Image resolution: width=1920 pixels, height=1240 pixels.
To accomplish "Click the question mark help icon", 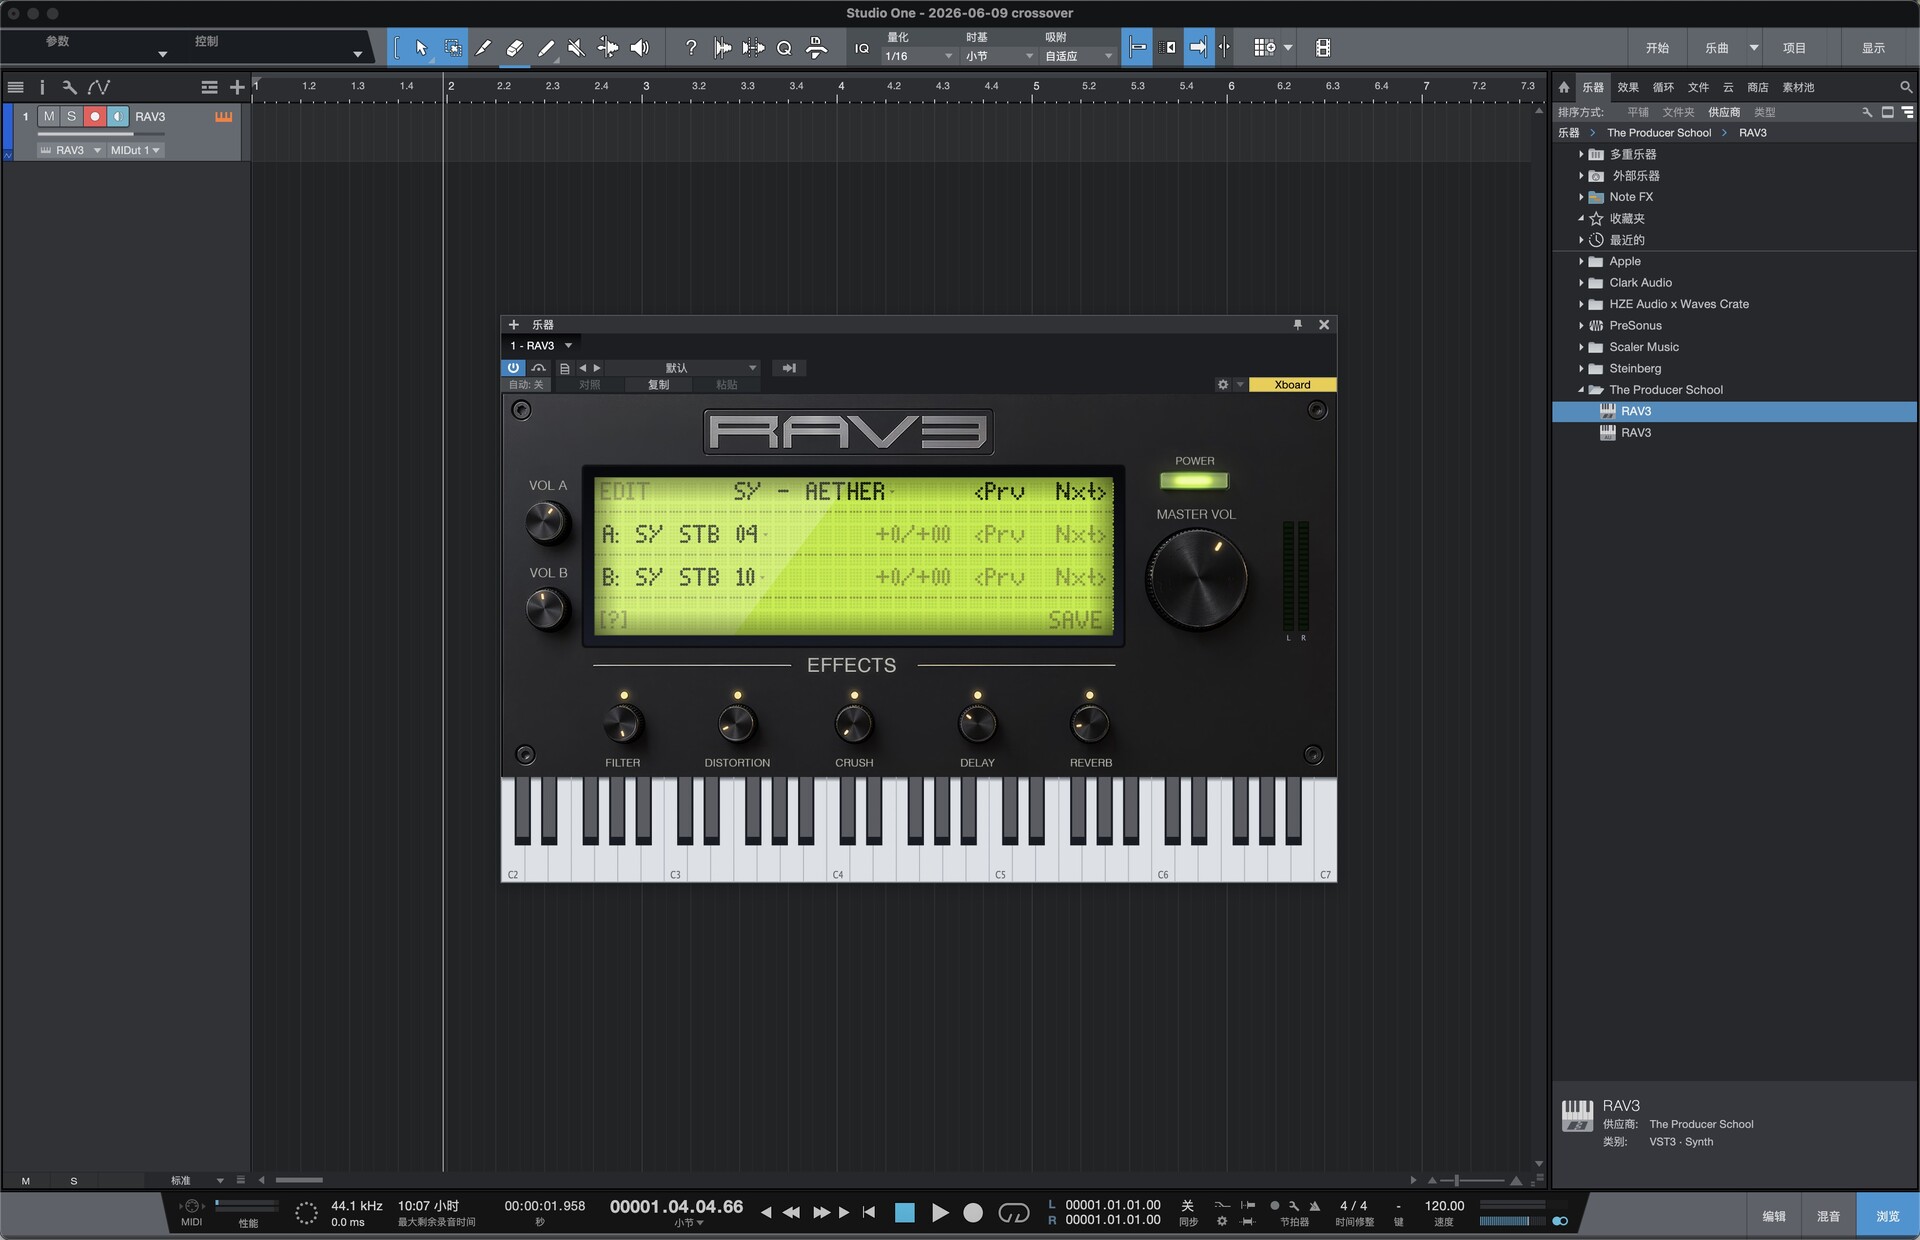I will [690, 48].
